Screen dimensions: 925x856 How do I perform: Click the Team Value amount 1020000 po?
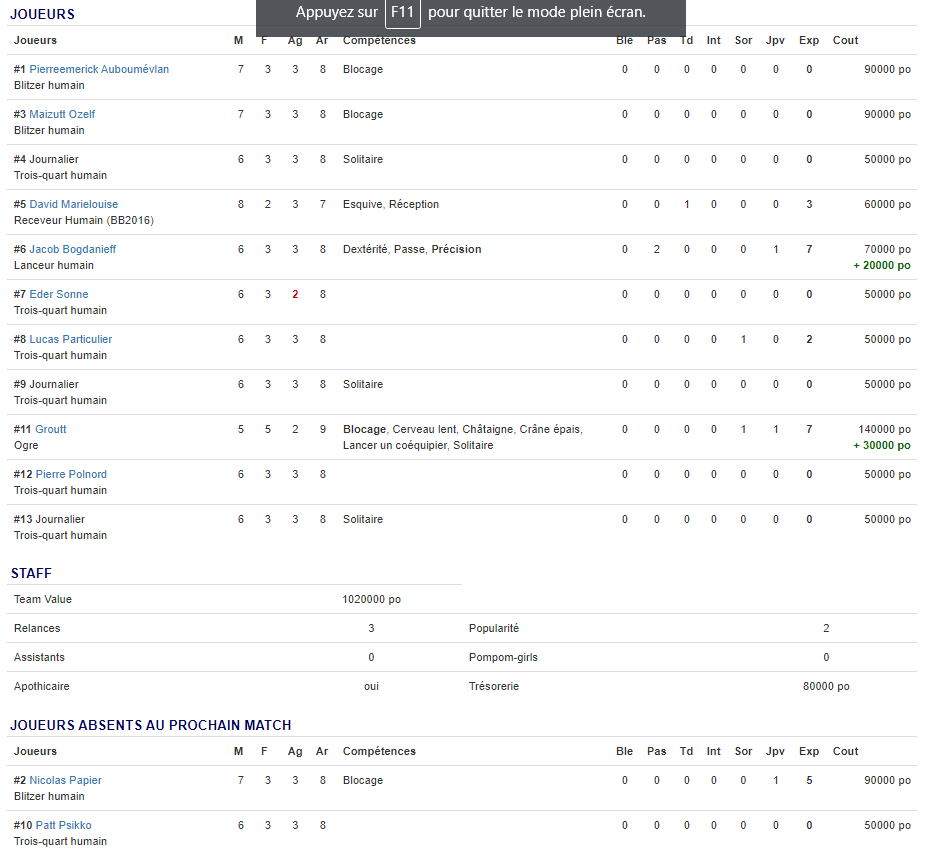[x=371, y=599]
